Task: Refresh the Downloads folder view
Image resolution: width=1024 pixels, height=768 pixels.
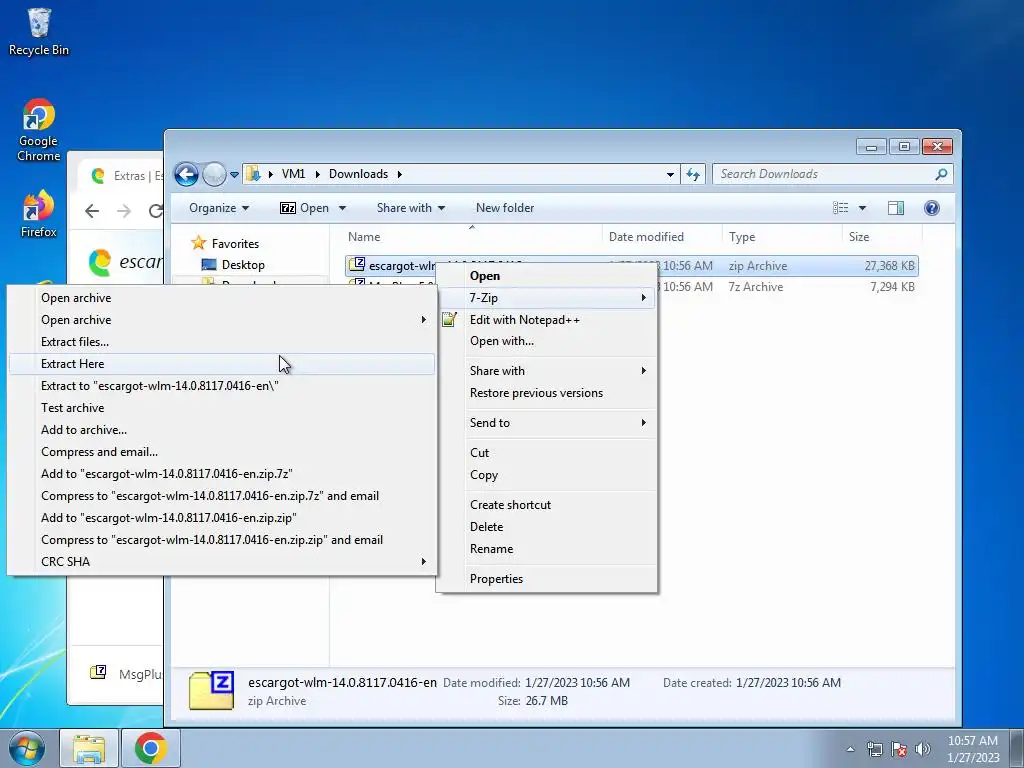Action: (x=693, y=174)
